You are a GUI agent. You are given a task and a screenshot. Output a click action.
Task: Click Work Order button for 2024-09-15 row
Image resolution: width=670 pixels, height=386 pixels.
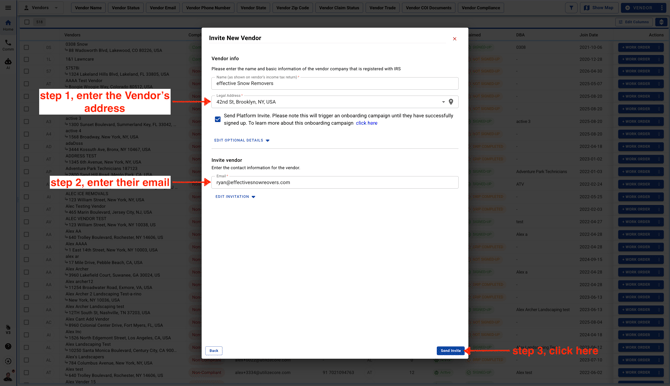tap(636, 259)
